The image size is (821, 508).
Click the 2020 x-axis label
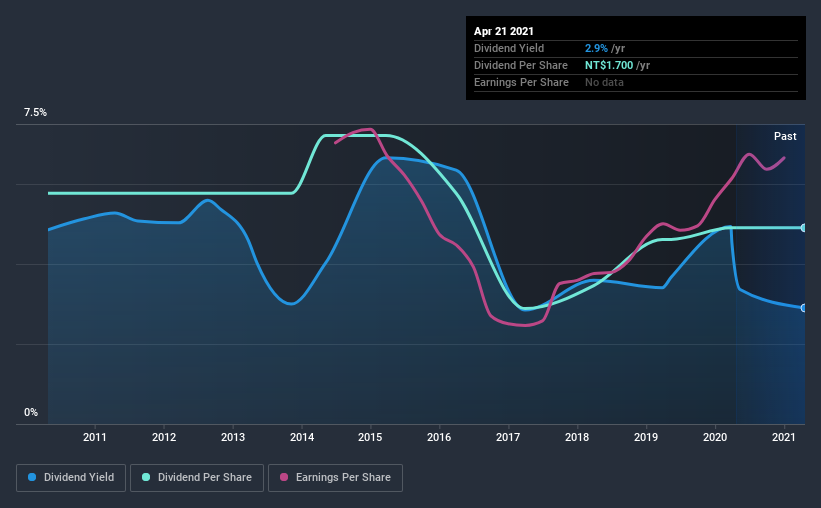tap(715, 437)
